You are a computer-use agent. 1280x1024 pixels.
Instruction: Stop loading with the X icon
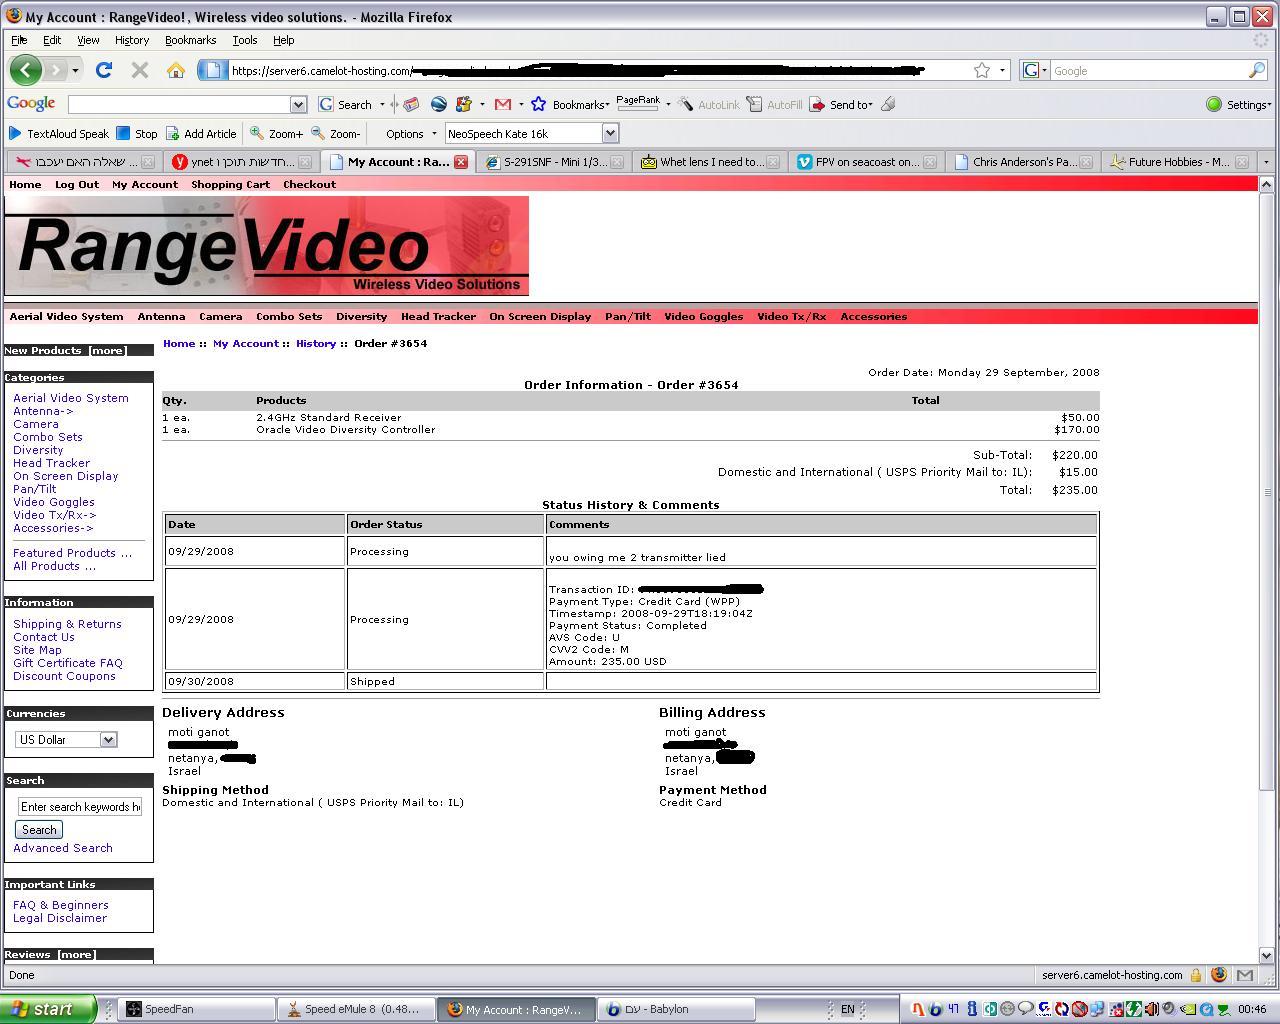click(140, 70)
